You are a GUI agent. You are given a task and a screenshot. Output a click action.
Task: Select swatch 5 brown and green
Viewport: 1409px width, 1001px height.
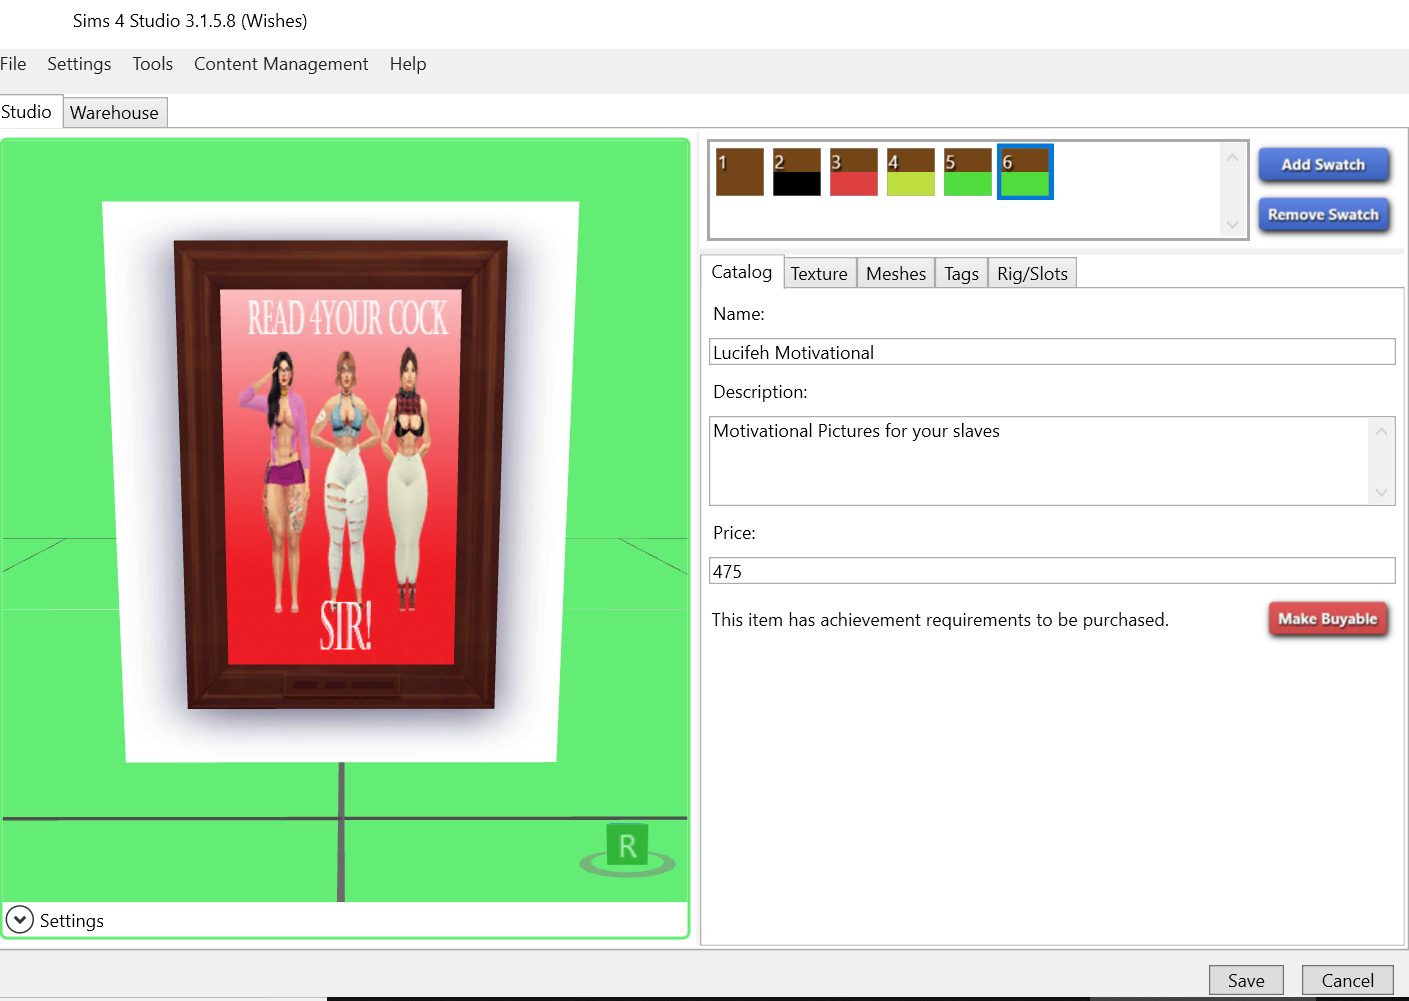click(968, 172)
